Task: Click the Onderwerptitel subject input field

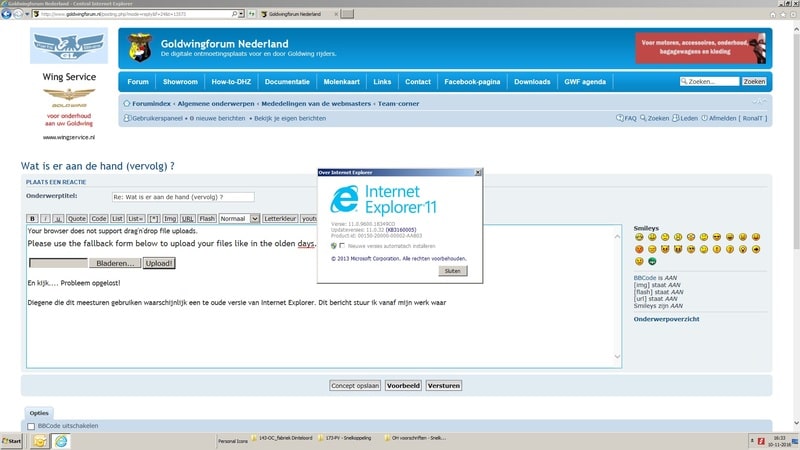Action: [183, 197]
